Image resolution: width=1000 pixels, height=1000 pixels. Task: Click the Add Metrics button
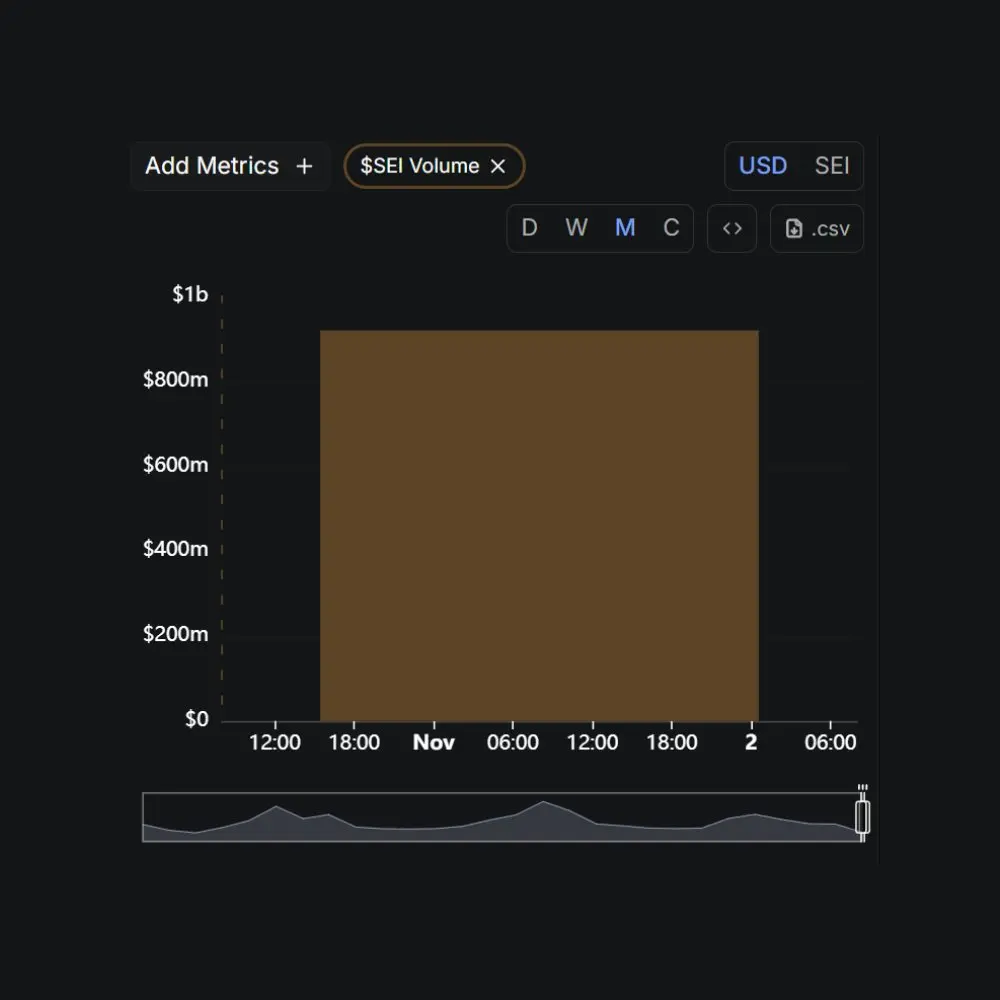230,166
